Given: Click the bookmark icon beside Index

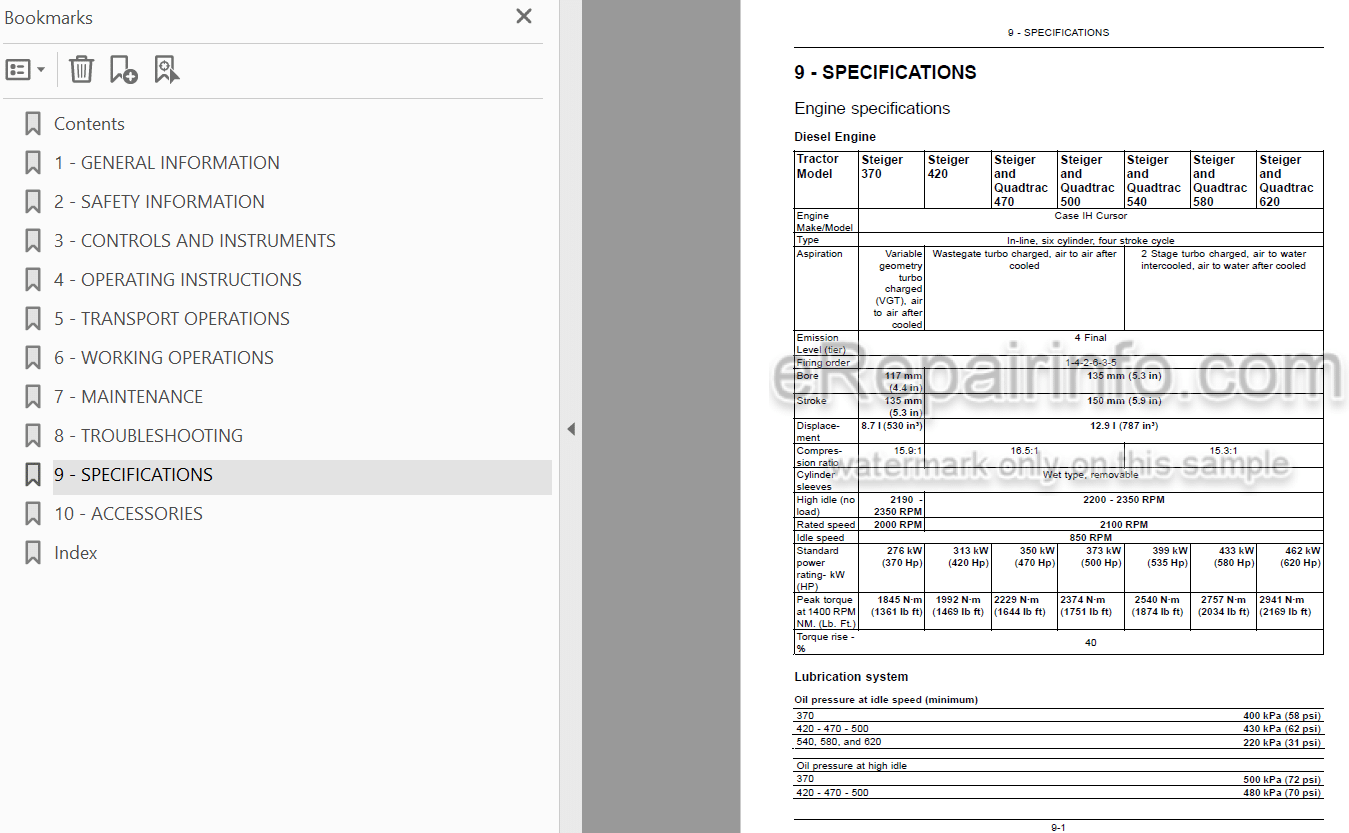Looking at the screenshot, I should (x=33, y=553).
